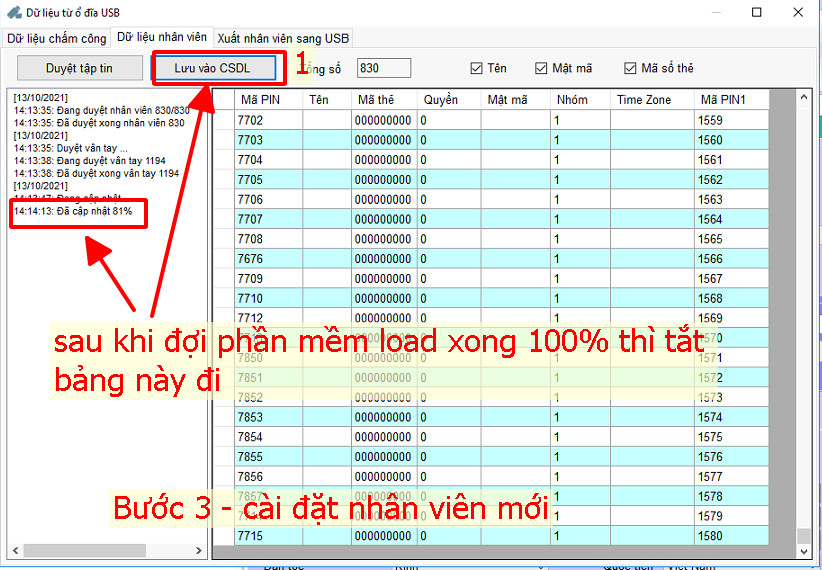Select the cell with PIN 7702
The height and width of the screenshot is (570, 822).
(x=268, y=120)
